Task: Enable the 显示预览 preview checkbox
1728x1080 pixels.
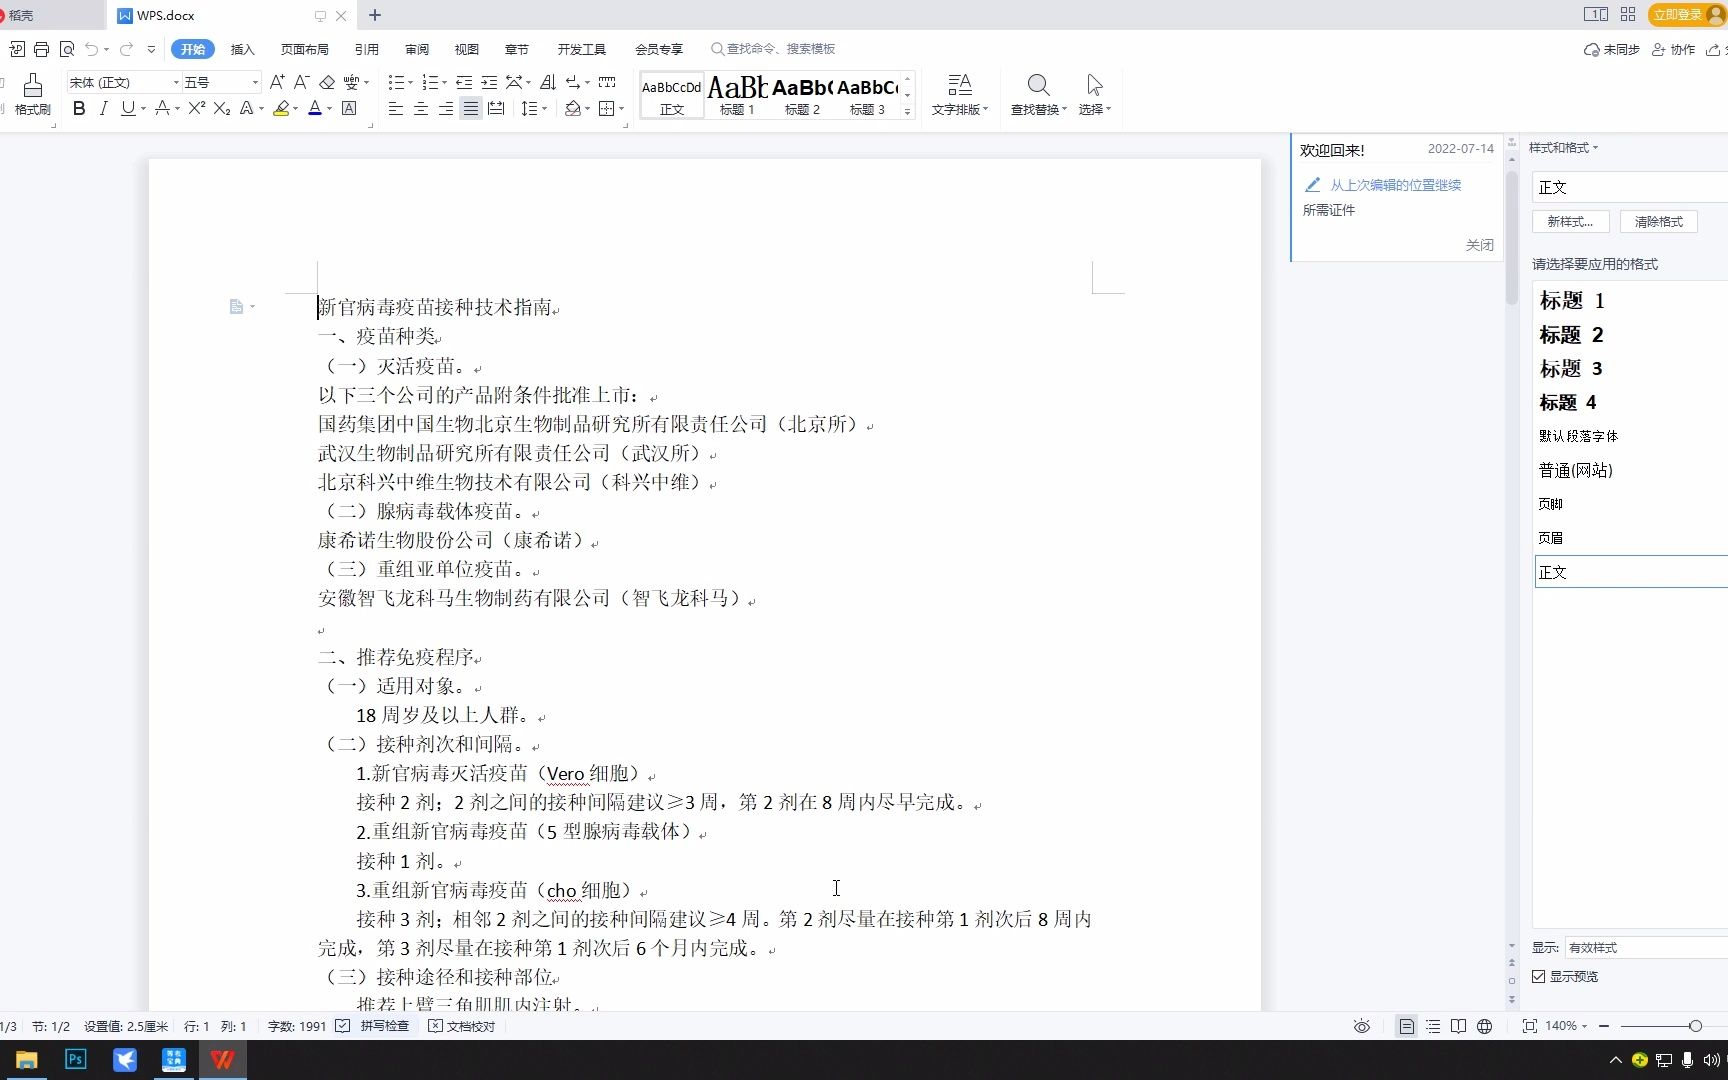Action: [x=1538, y=977]
